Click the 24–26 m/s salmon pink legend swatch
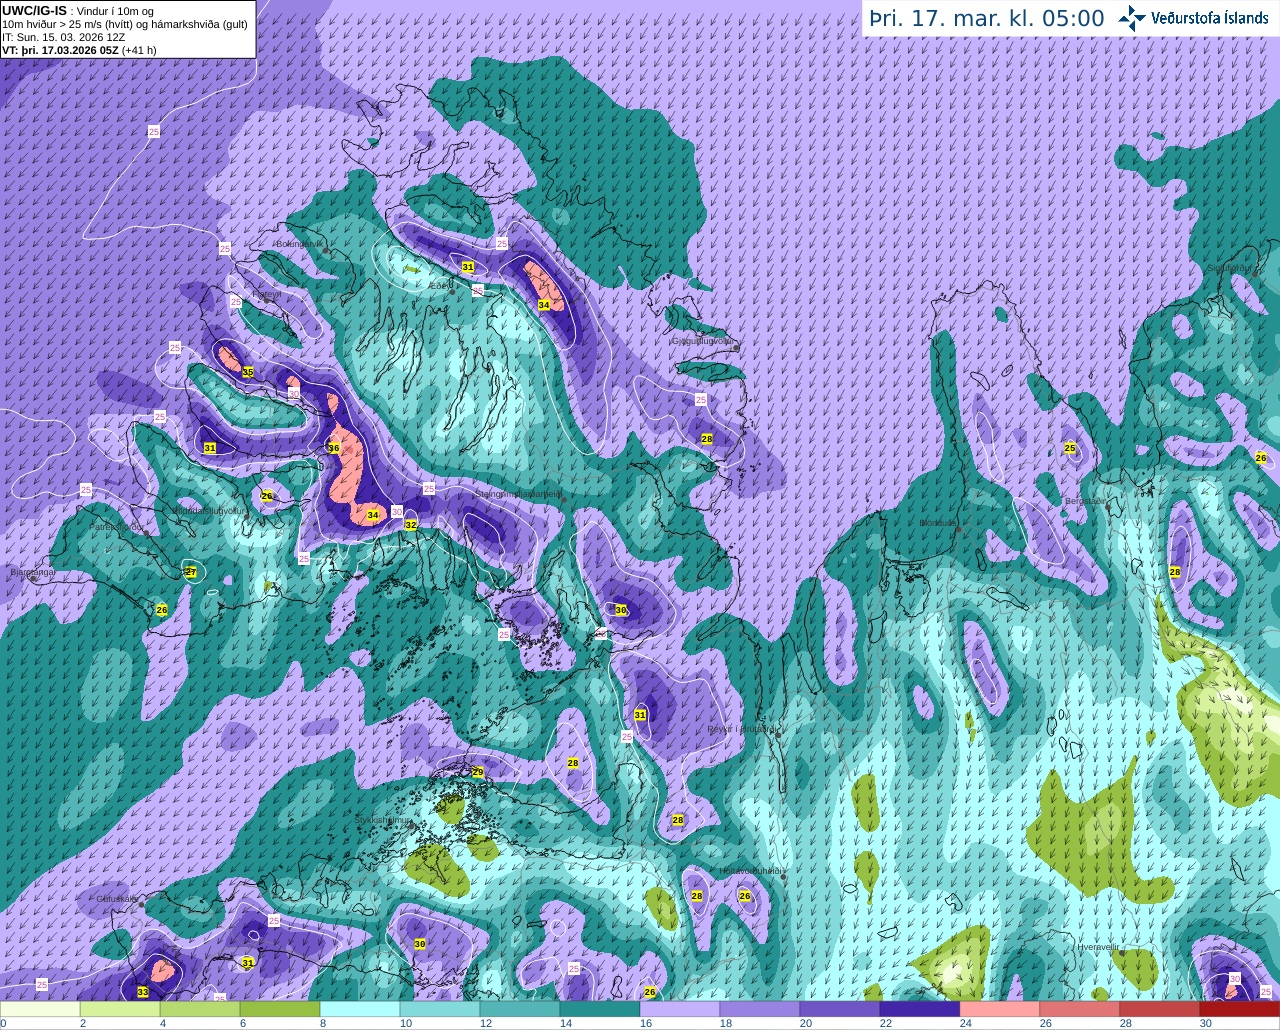Image resolution: width=1280 pixels, height=1030 pixels. [1000, 1009]
